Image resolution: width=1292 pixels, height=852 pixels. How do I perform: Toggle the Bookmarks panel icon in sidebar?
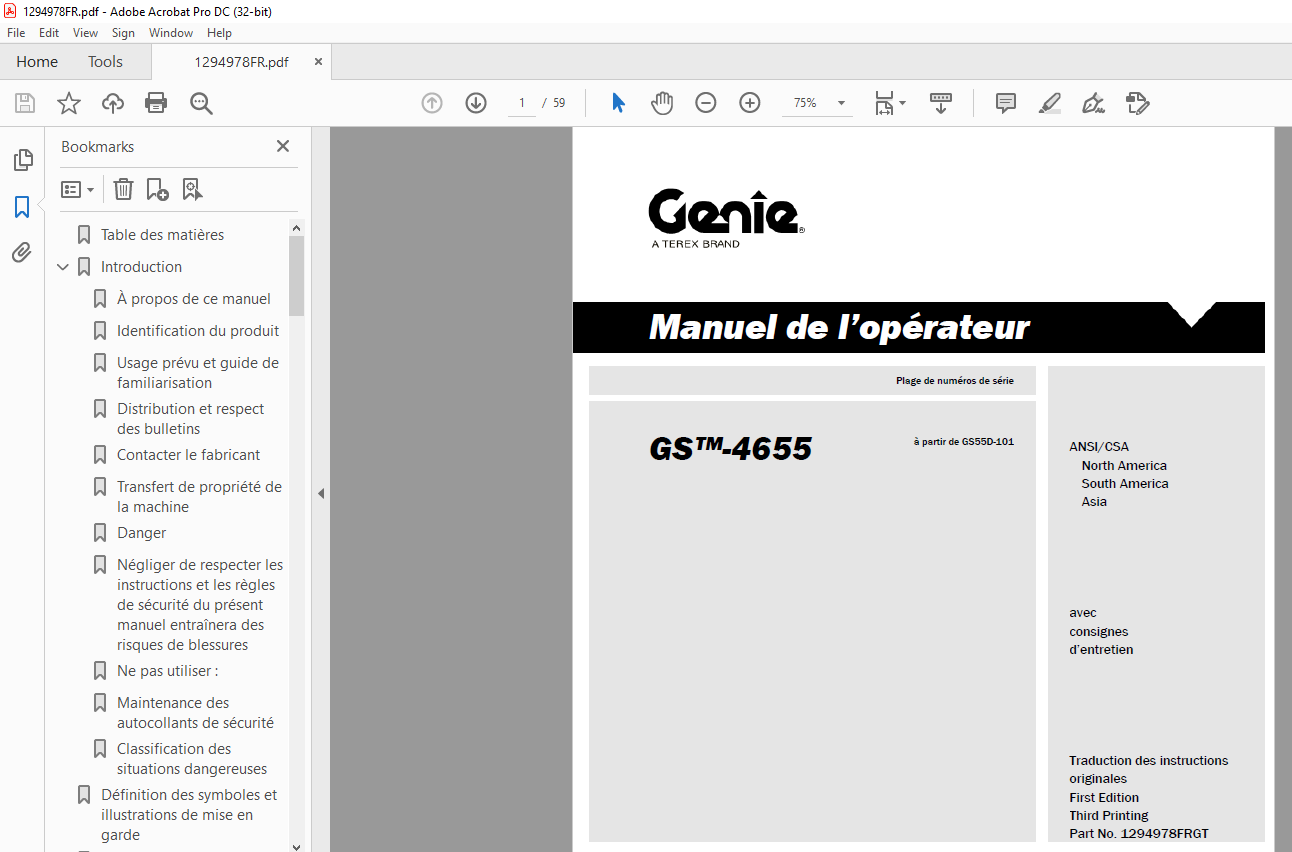[x=22, y=207]
